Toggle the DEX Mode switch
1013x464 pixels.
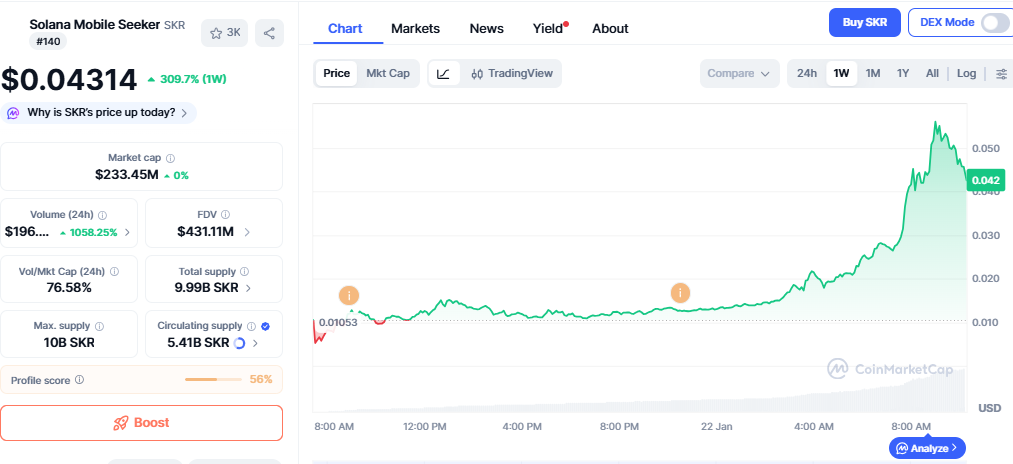(995, 22)
